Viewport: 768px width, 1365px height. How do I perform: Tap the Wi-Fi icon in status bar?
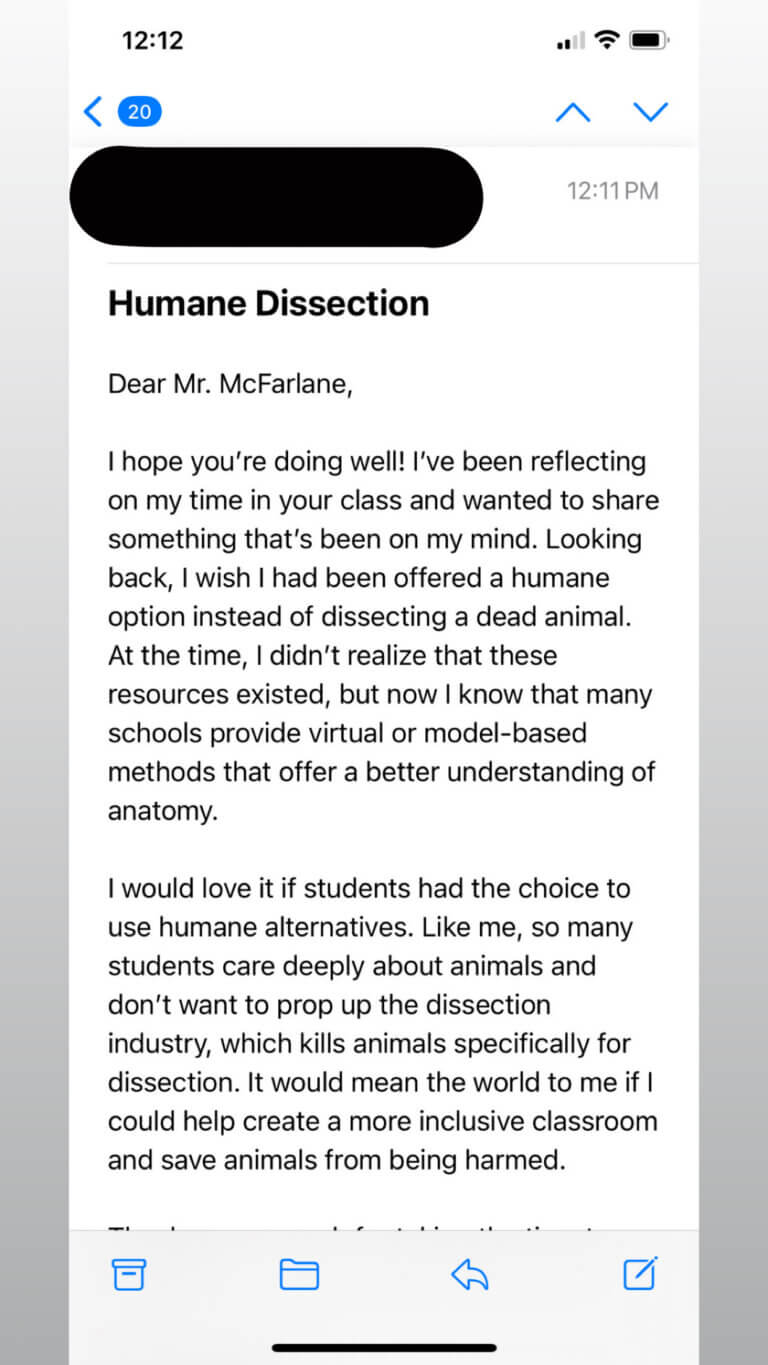click(x=606, y=40)
